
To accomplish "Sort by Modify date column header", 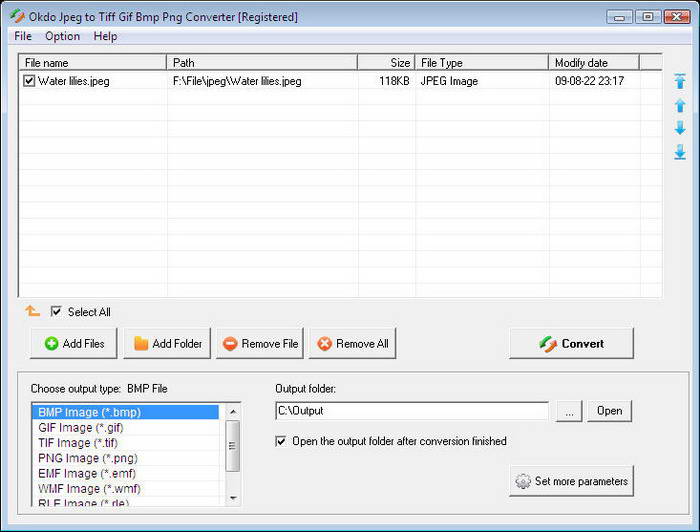I will (594, 62).
